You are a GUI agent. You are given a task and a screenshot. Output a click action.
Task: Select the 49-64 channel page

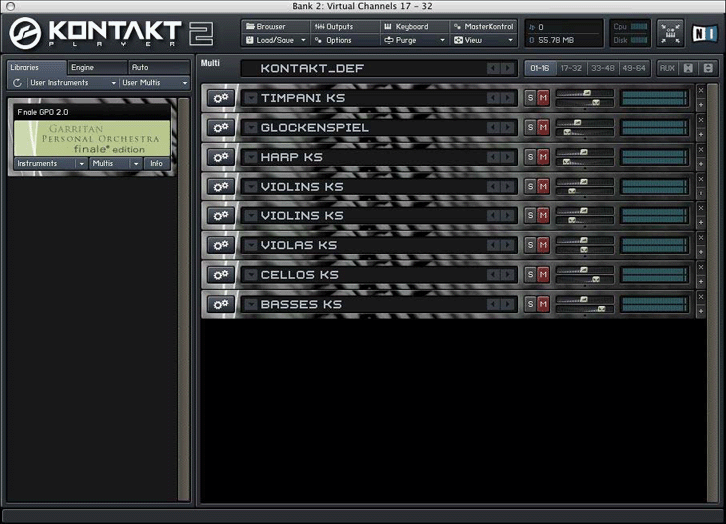pyautogui.click(x=634, y=69)
